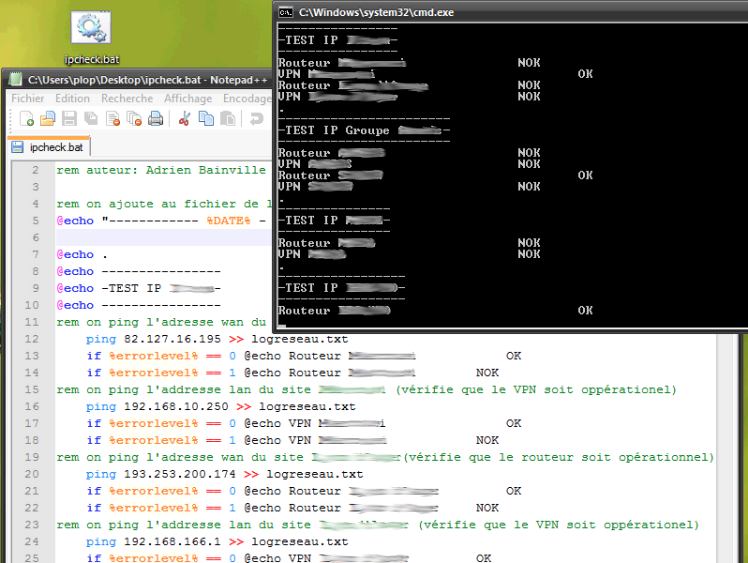The width and height of the screenshot is (748, 563).
Task: Click the Paste clipboard icon
Action: [228, 118]
